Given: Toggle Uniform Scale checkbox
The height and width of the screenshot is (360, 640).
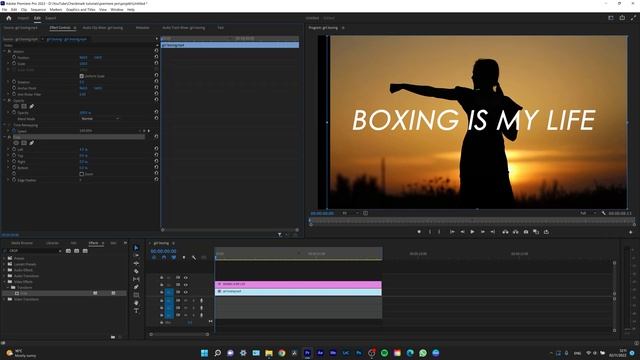Looking at the screenshot, I should coord(82,76).
